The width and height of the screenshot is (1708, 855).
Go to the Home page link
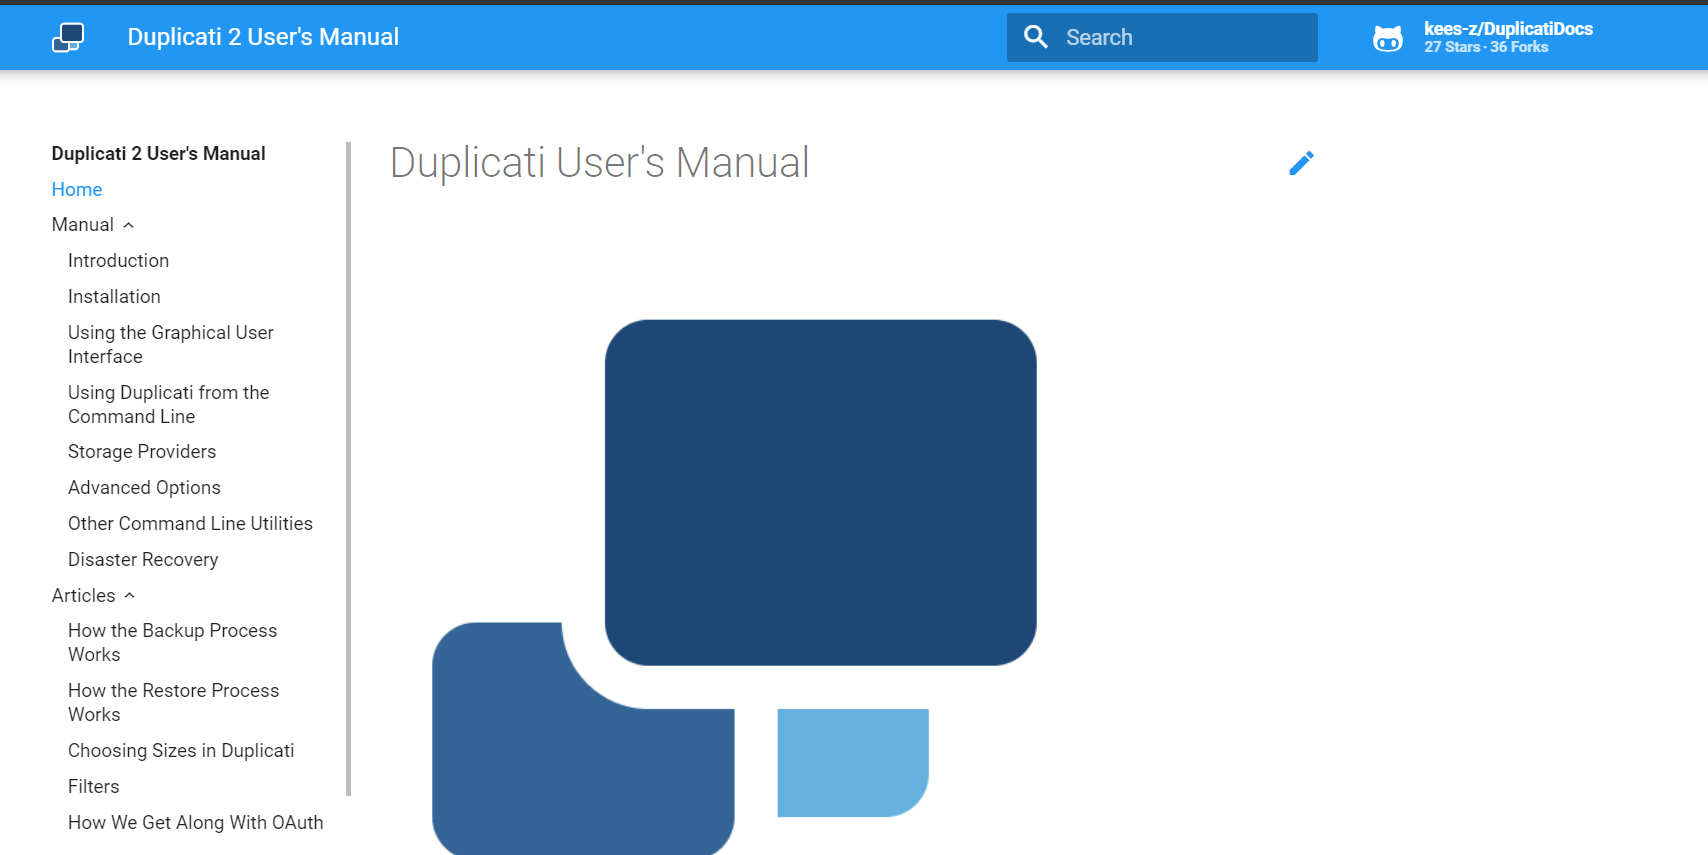point(77,189)
